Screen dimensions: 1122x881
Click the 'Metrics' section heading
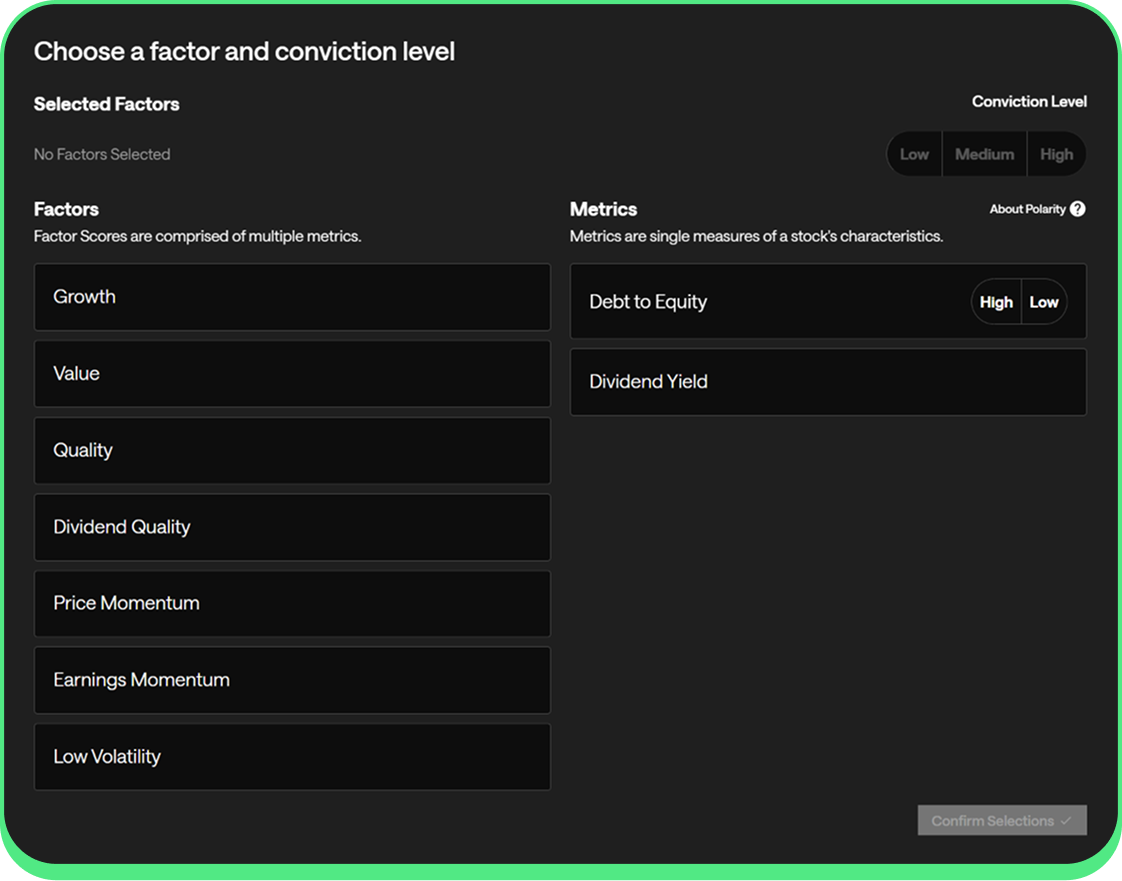coord(603,209)
